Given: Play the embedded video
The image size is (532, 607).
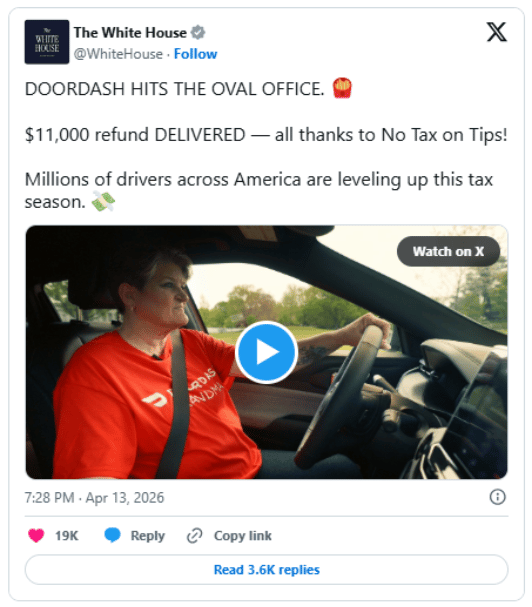Looking at the screenshot, I should tap(266, 352).
